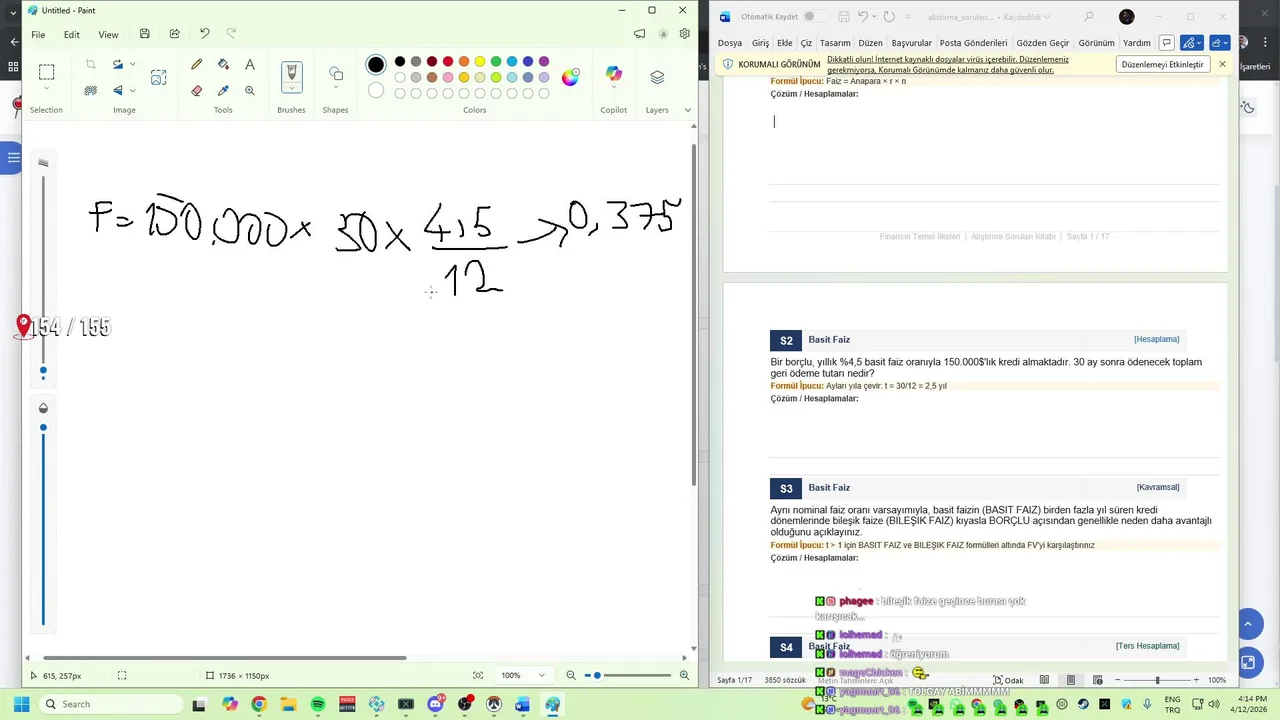
Task: Click the Odak focus mode icon in Word
Action: click(1008, 680)
